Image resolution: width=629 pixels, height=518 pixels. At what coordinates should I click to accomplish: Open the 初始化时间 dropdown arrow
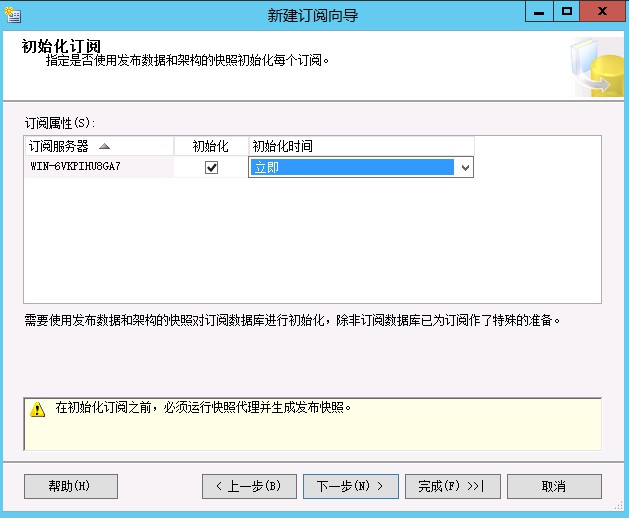pyautogui.click(x=464, y=168)
